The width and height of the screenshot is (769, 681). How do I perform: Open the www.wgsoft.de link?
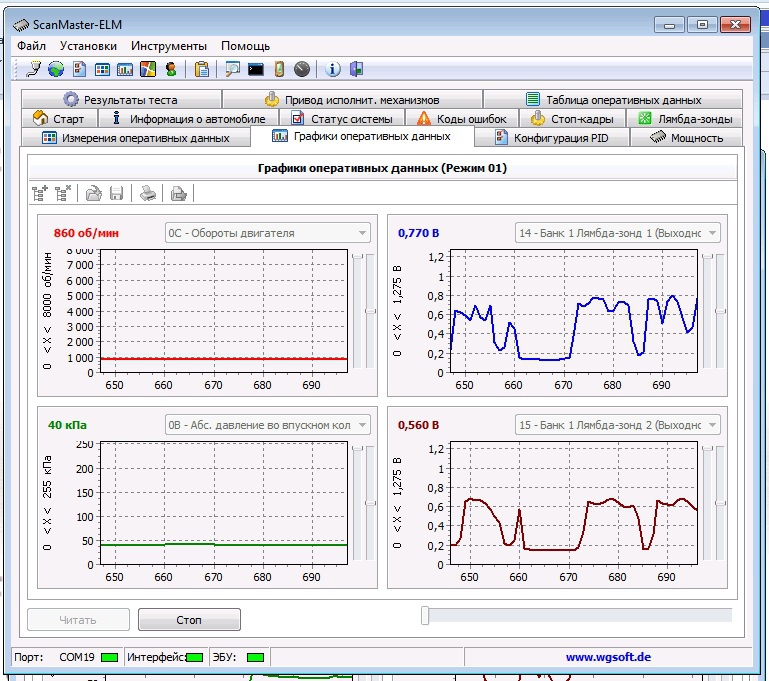608,658
